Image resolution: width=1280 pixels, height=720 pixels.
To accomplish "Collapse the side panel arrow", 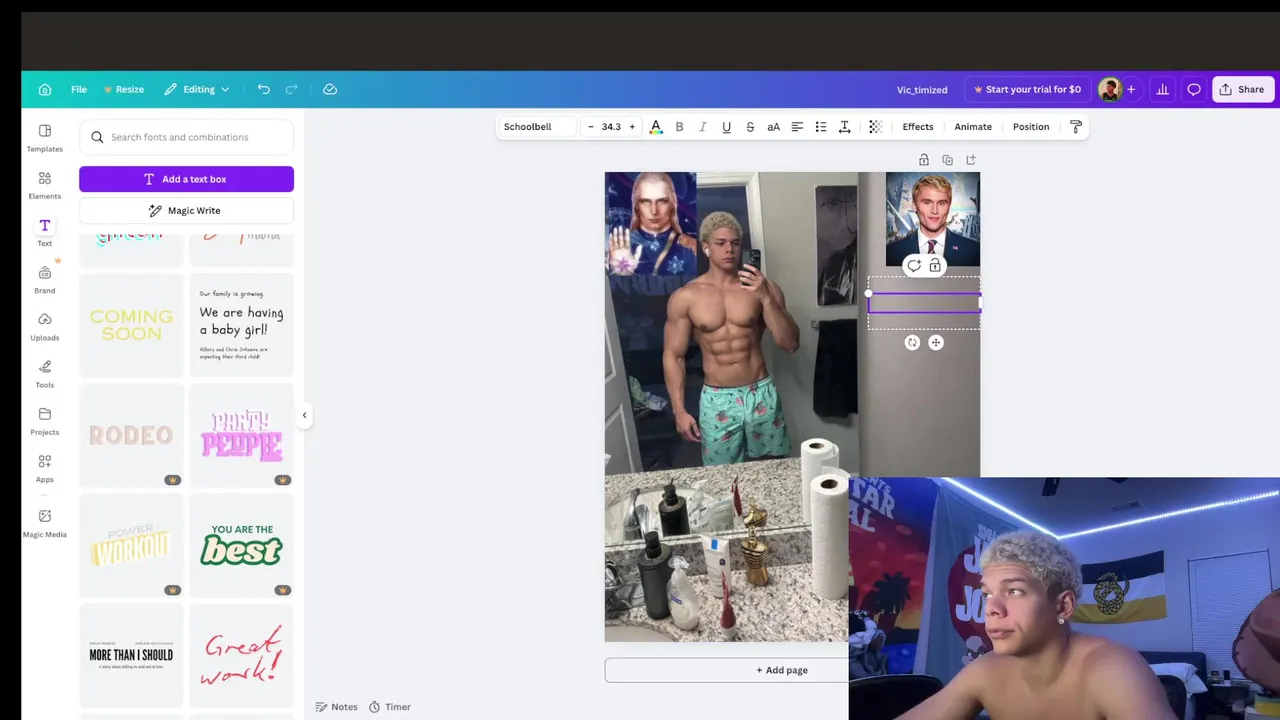I will pos(305,415).
